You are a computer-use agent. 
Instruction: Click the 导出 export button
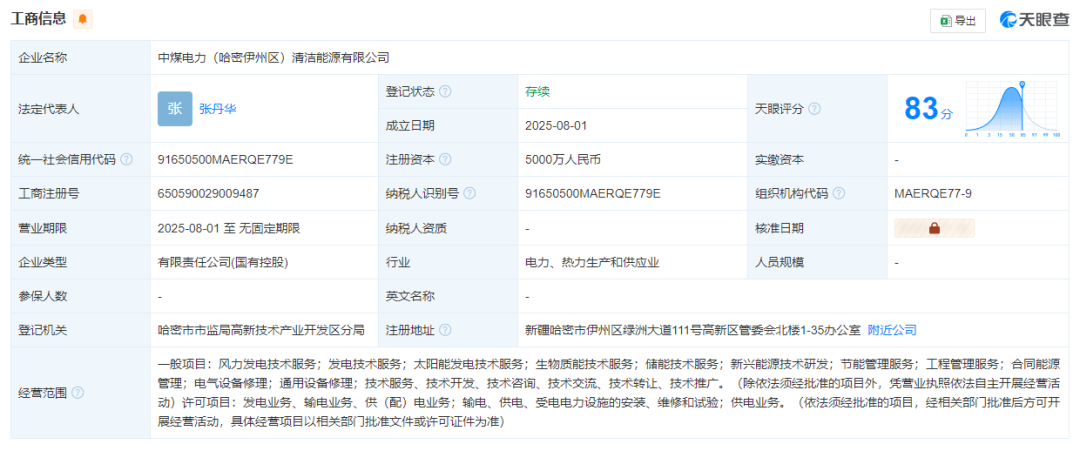pyautogui.click(x=957, y=20)
